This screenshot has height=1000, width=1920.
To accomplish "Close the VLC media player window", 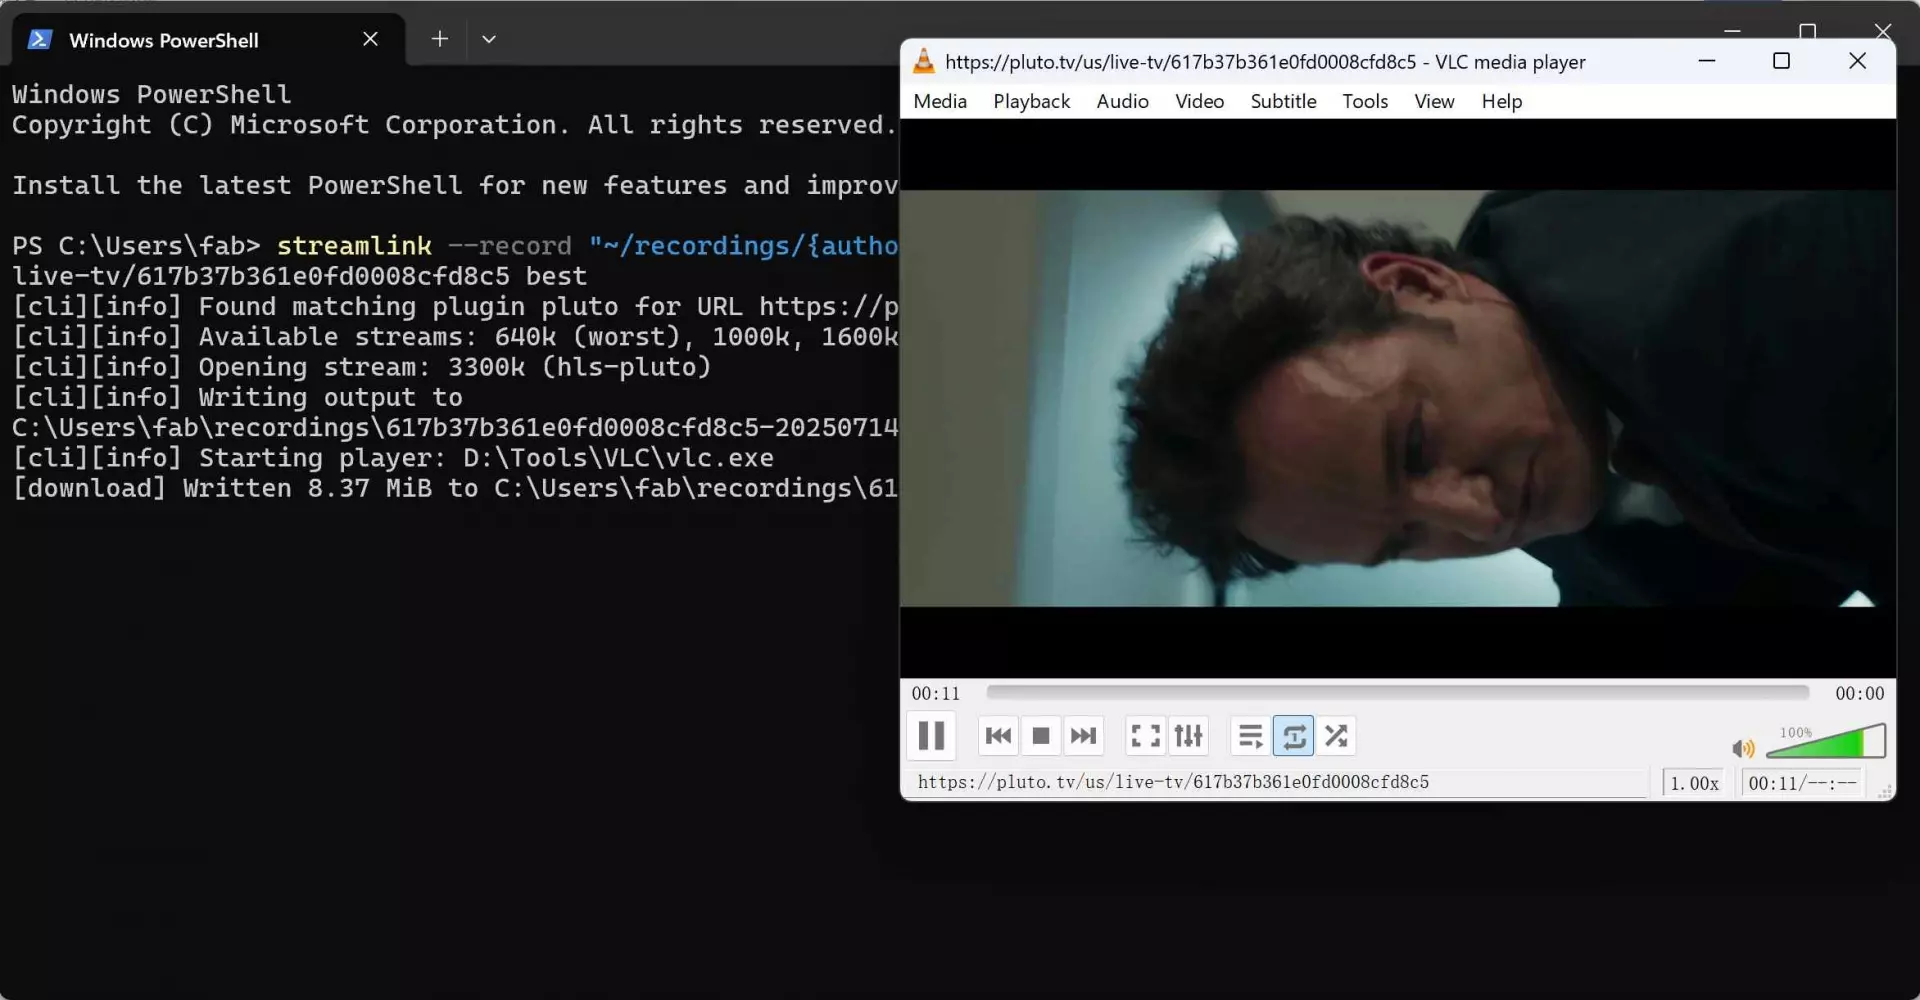I will (1857, 61).
